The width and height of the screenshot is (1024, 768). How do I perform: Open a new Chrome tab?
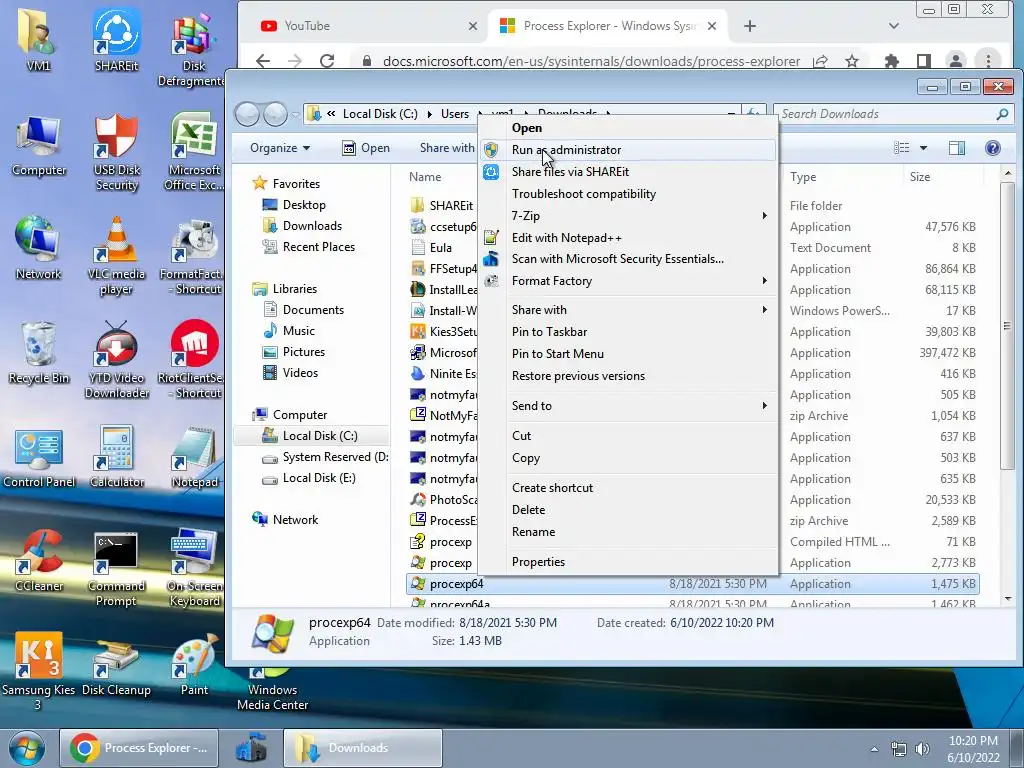(x=750, y=26)
